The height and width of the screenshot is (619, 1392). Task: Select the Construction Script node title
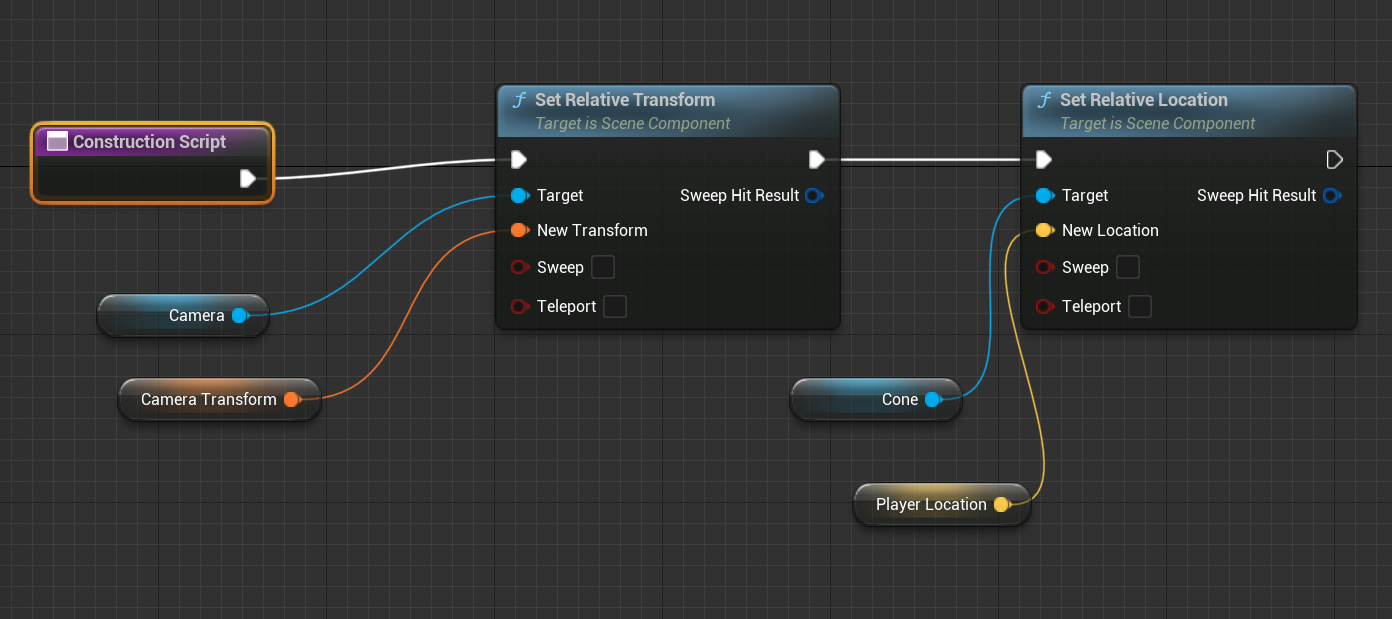(150, 141)
